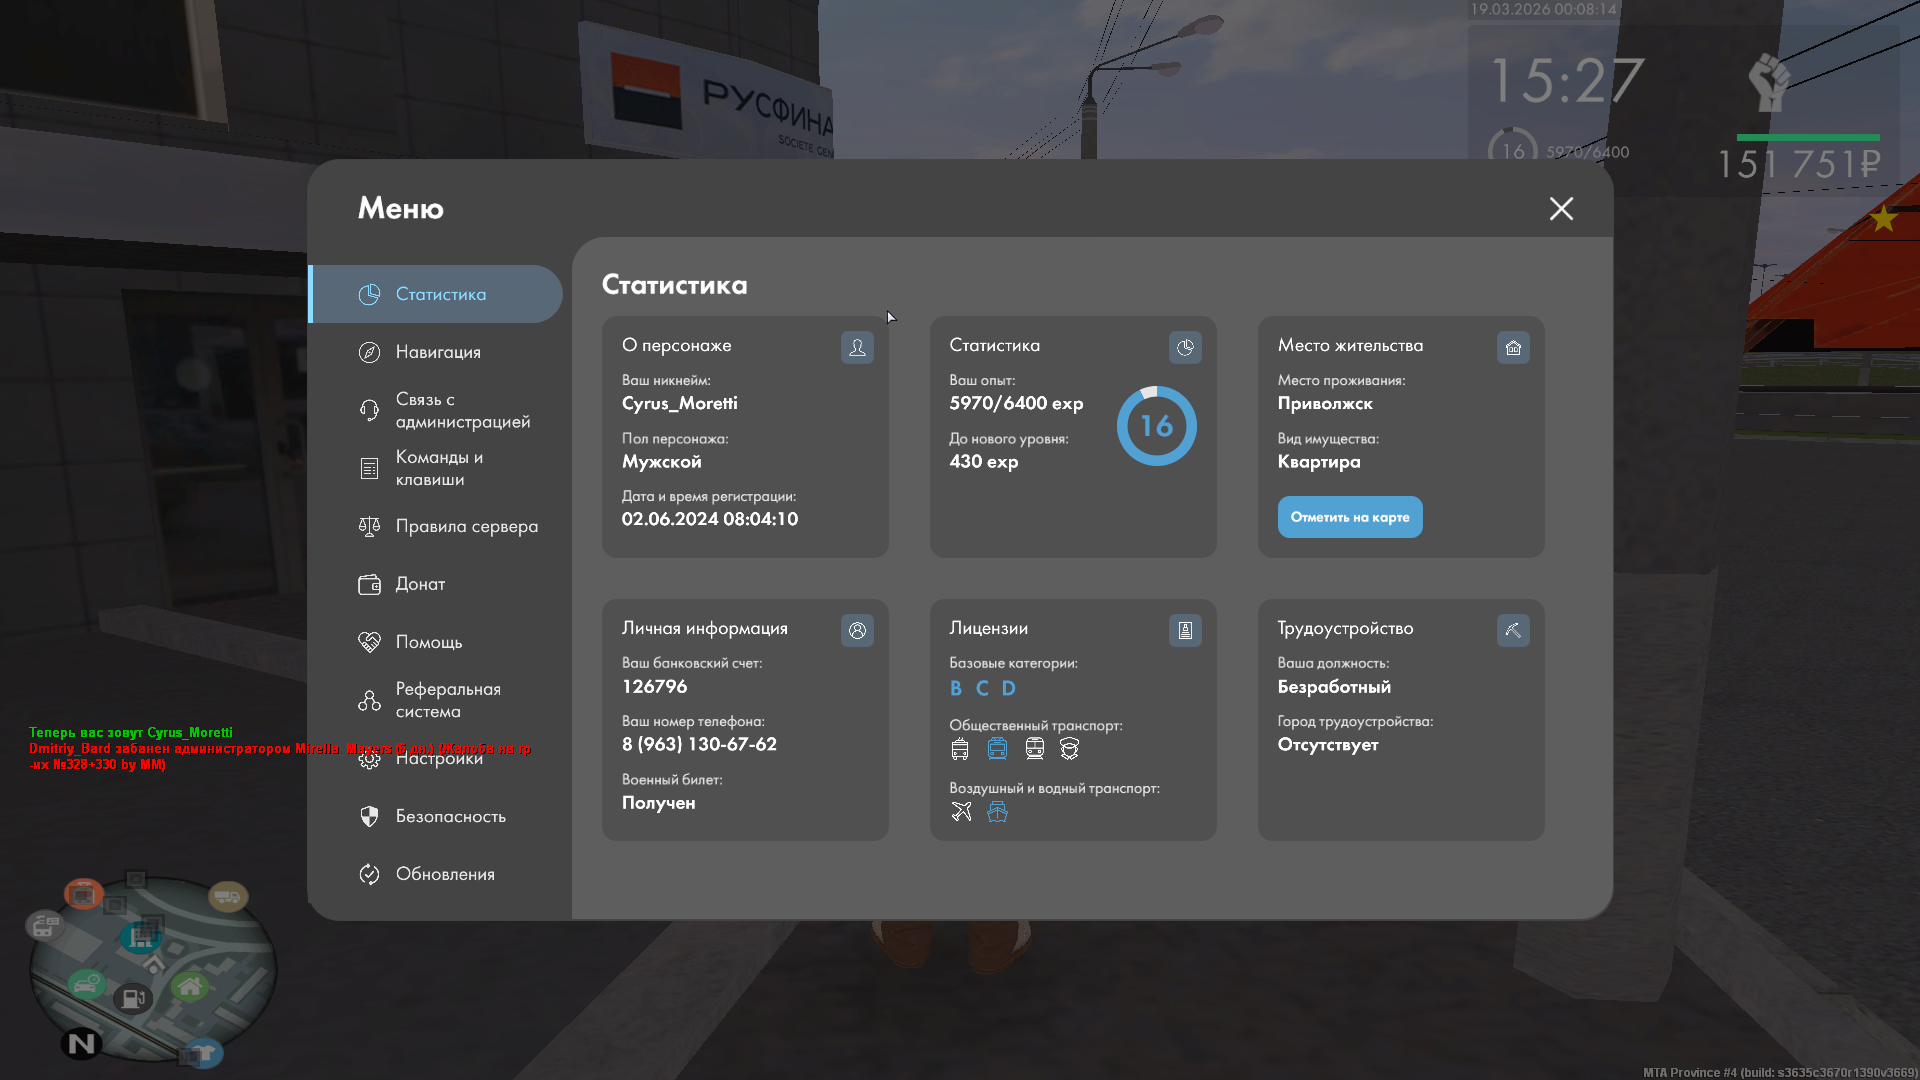Click the user icon in Личная информация card
The image size is (1920, 1080).
coord(857,630)
